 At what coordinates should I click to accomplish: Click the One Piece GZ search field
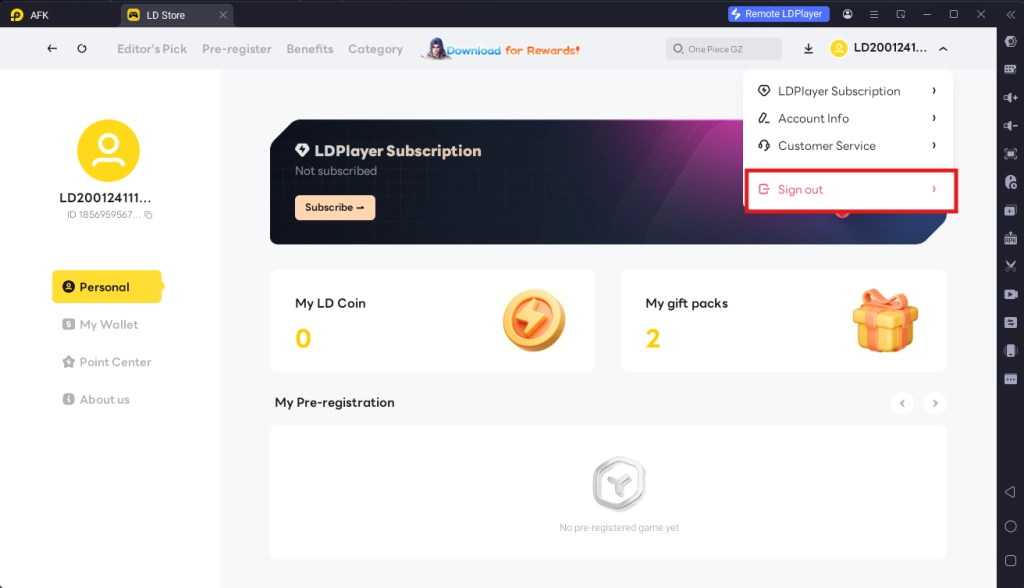(x=724, y=49)
